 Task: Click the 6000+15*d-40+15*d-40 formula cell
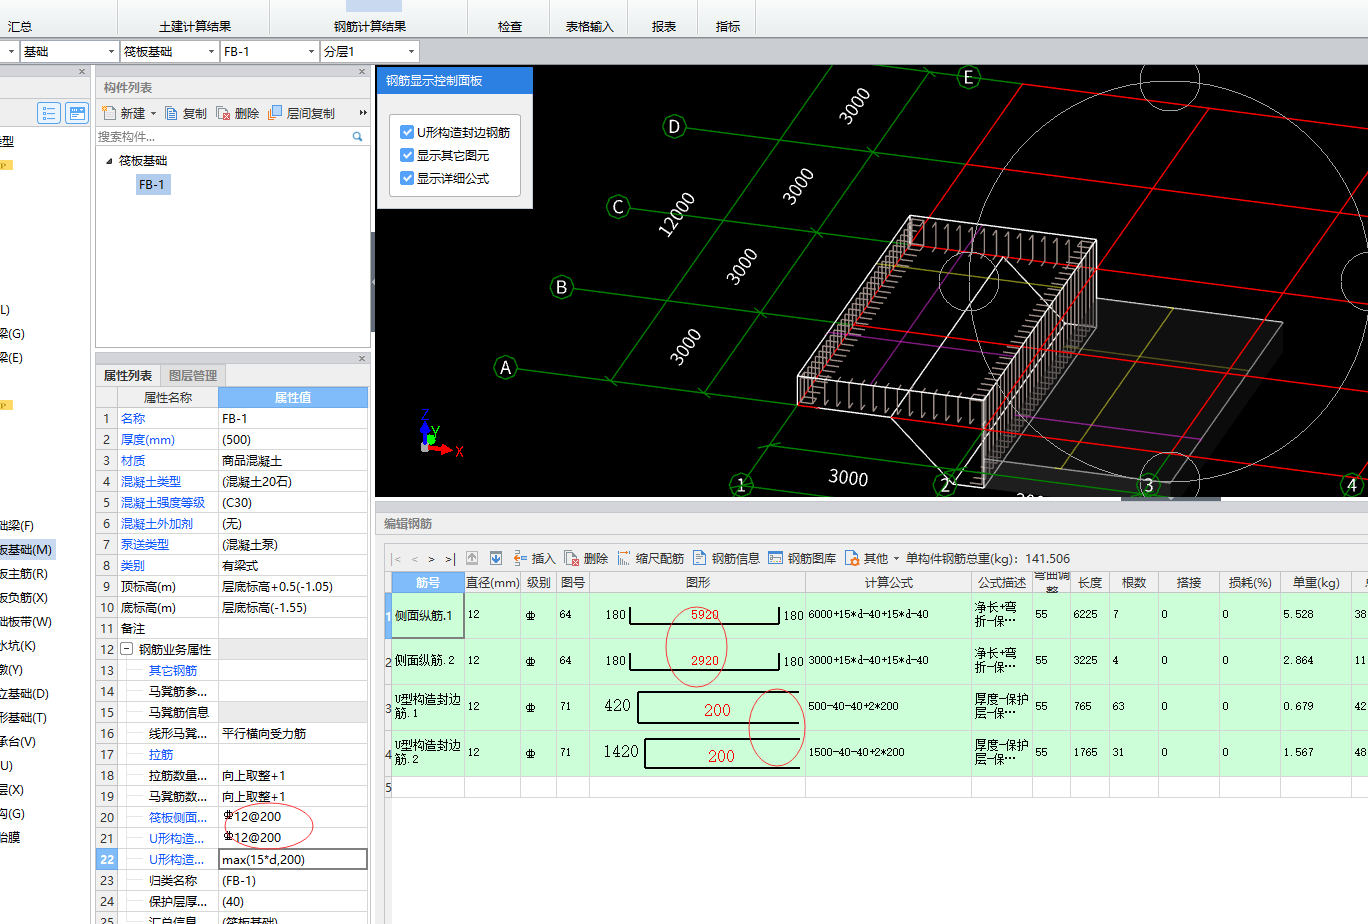click(x=888, y=615)
